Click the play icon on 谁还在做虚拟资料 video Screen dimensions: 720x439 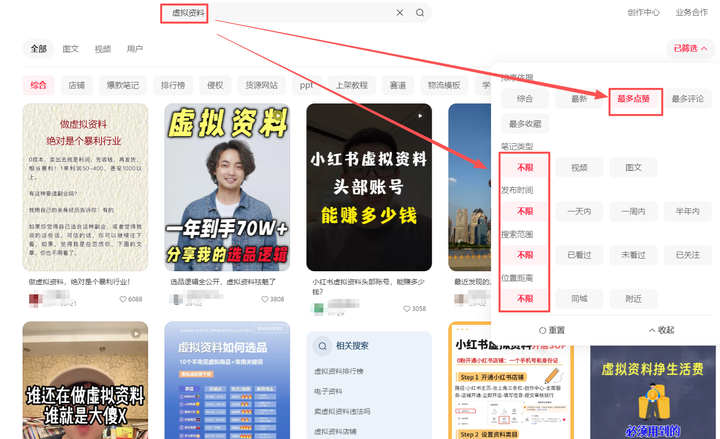click(x=136, y=333)
